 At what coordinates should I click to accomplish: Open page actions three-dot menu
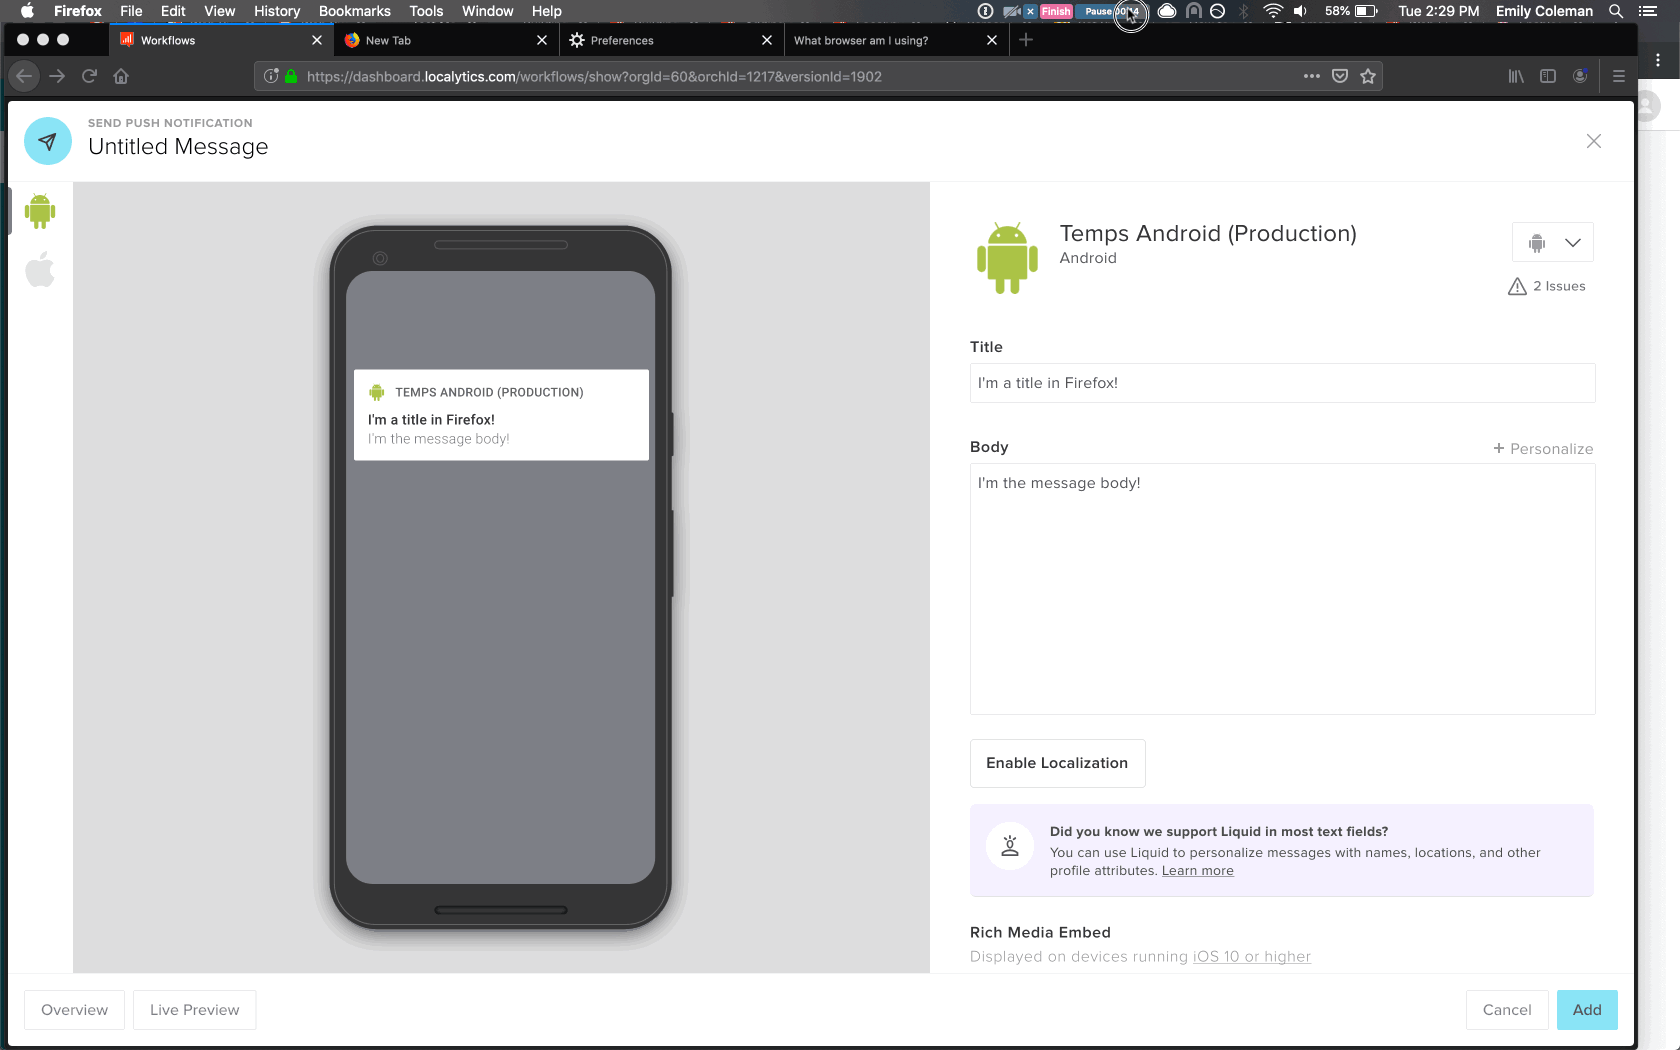tap(1311, 76)
